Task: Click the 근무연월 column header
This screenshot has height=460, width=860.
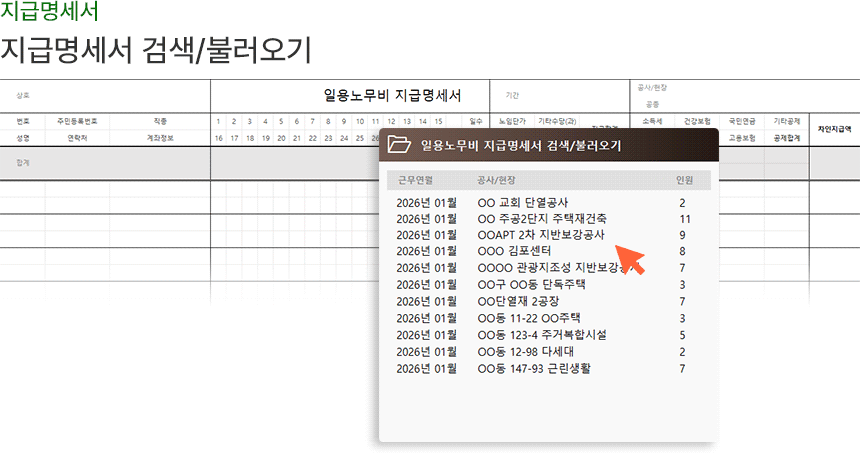Action: click(x=415, y=181)
